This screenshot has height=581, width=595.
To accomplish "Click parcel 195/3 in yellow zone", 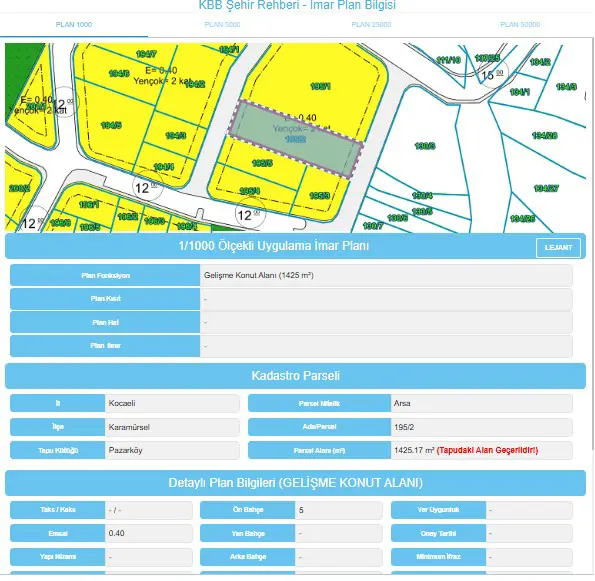I will coord(320,195).
